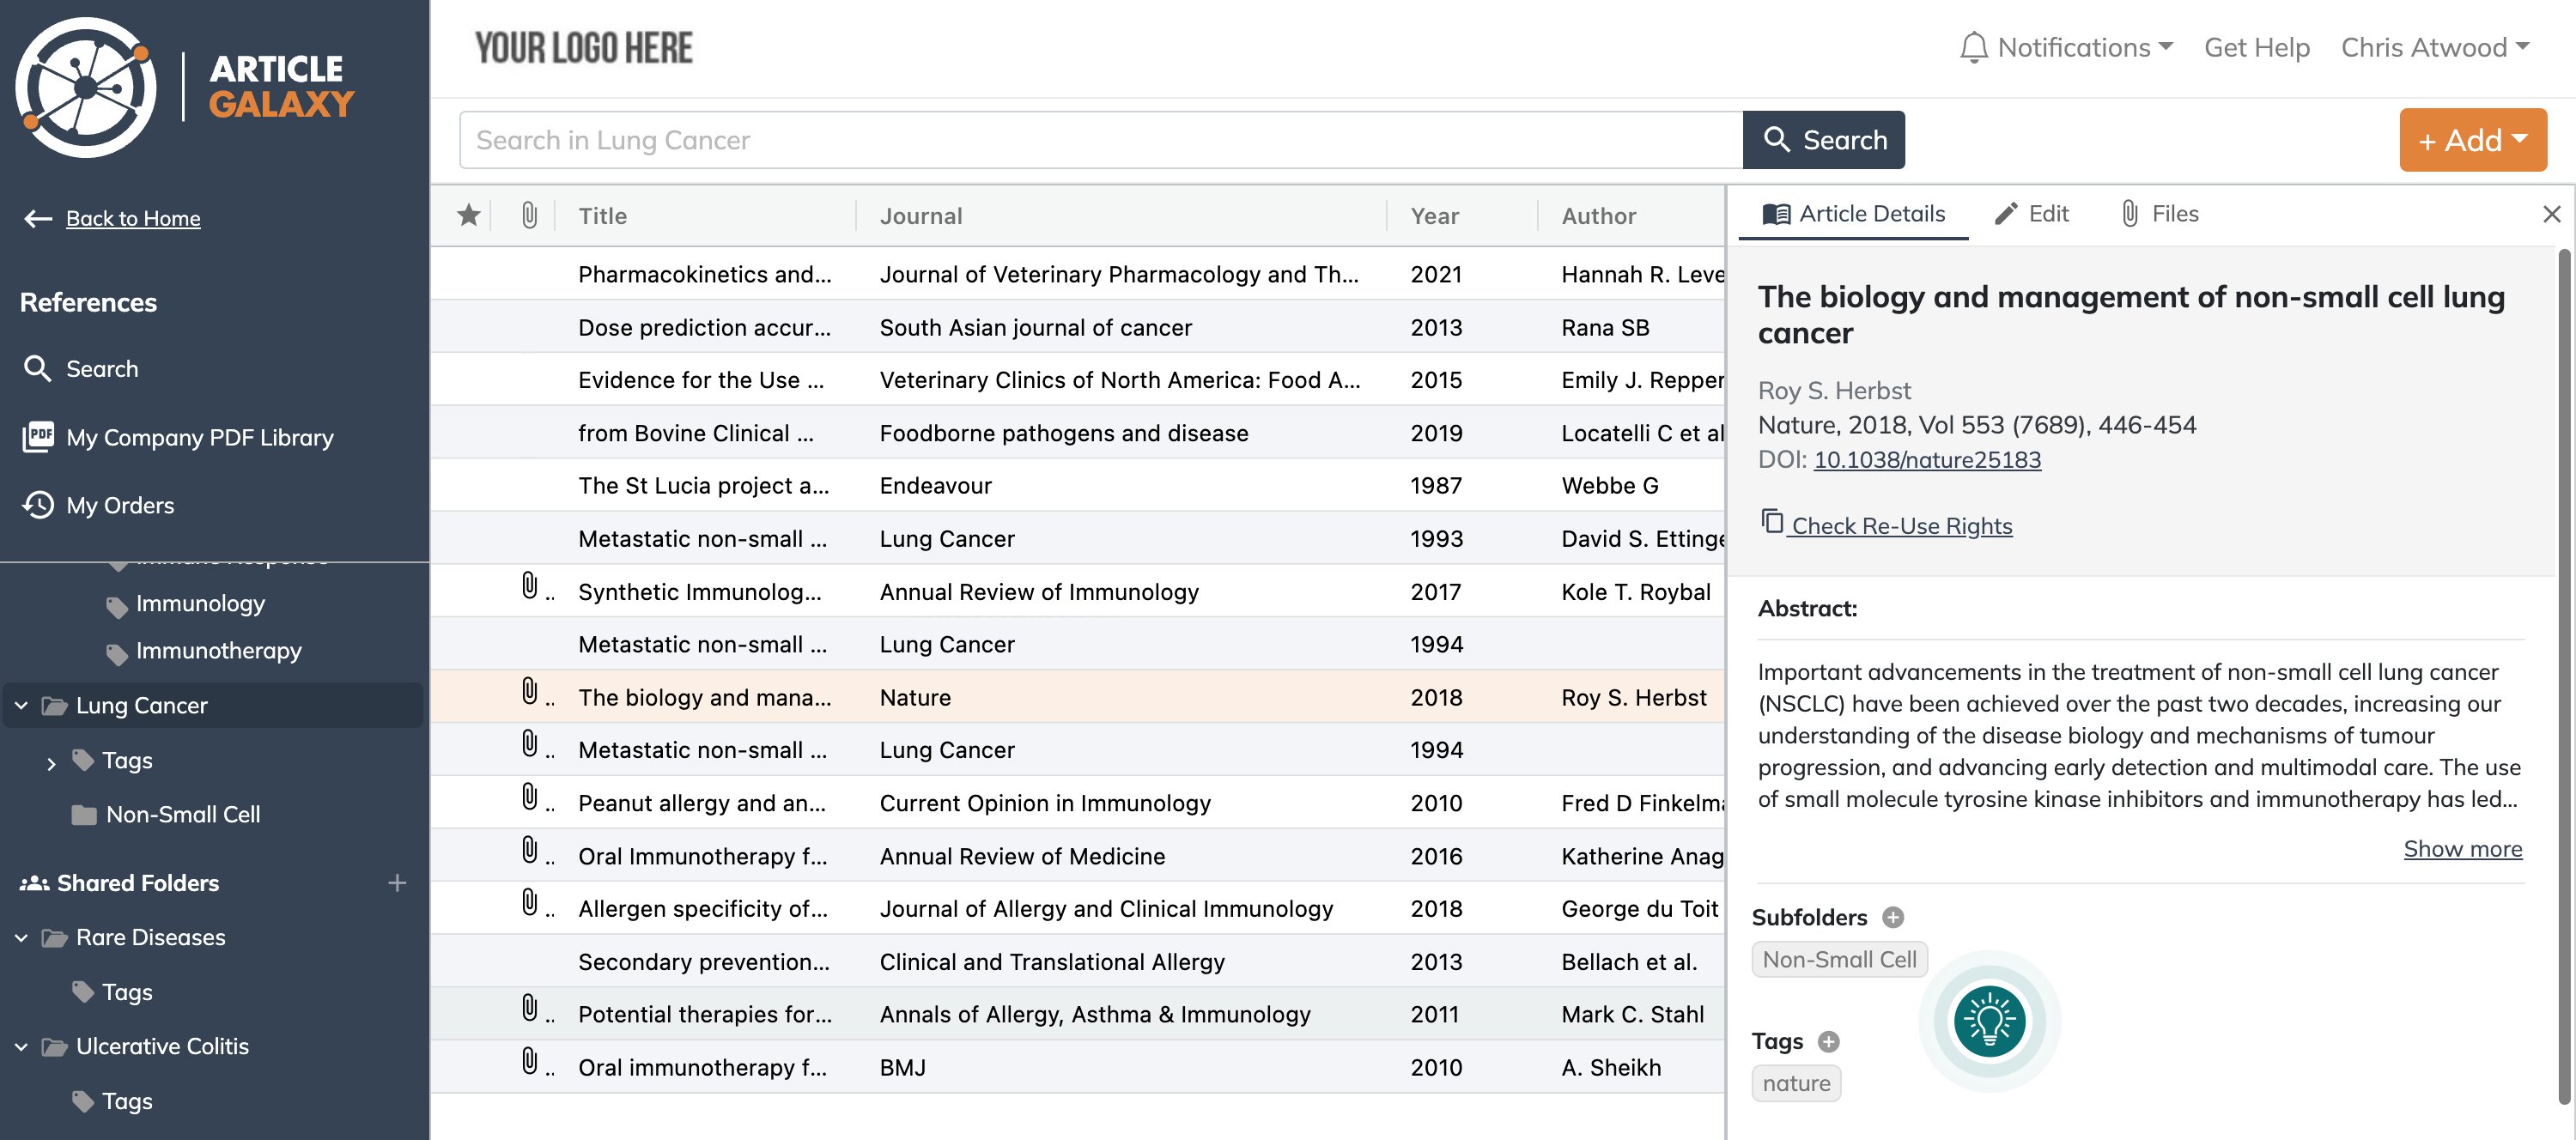The width and height of the screenshot is (2576, 1140).
Task: Add a new shared folder with plus icon
Action: 397,883
